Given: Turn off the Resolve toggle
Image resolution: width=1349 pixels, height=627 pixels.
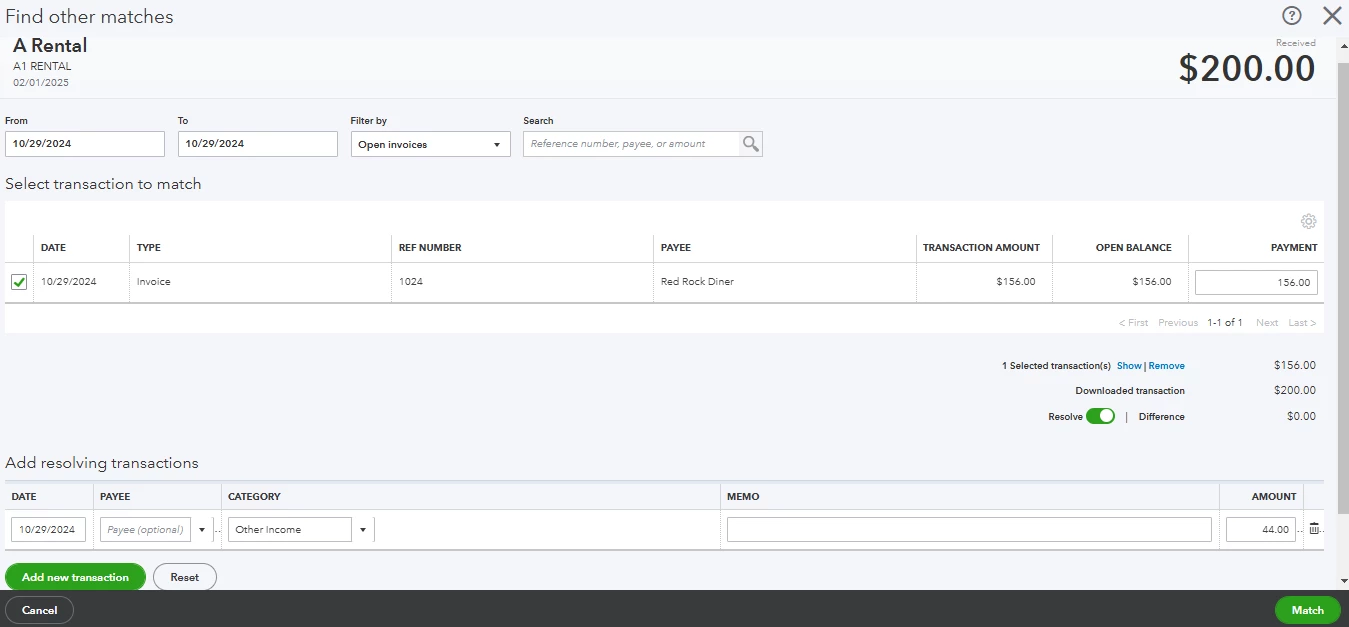Looking at the screenshot, I should [x=1100, y=416].
